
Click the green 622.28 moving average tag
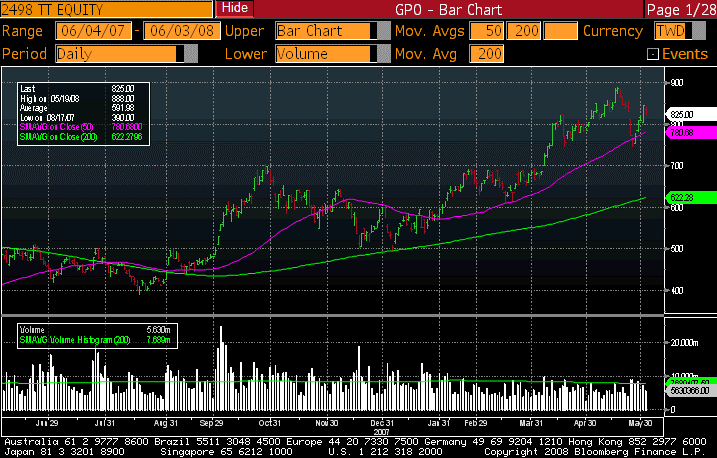click(x=692, y=197)
